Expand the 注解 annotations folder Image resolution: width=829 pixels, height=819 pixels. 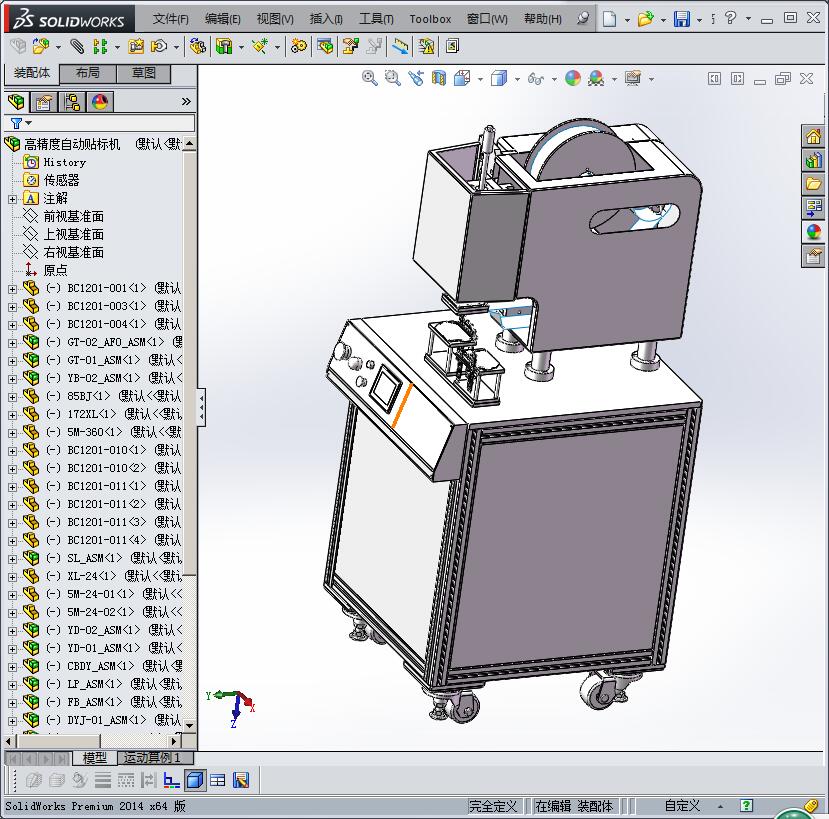pos(12,199)
